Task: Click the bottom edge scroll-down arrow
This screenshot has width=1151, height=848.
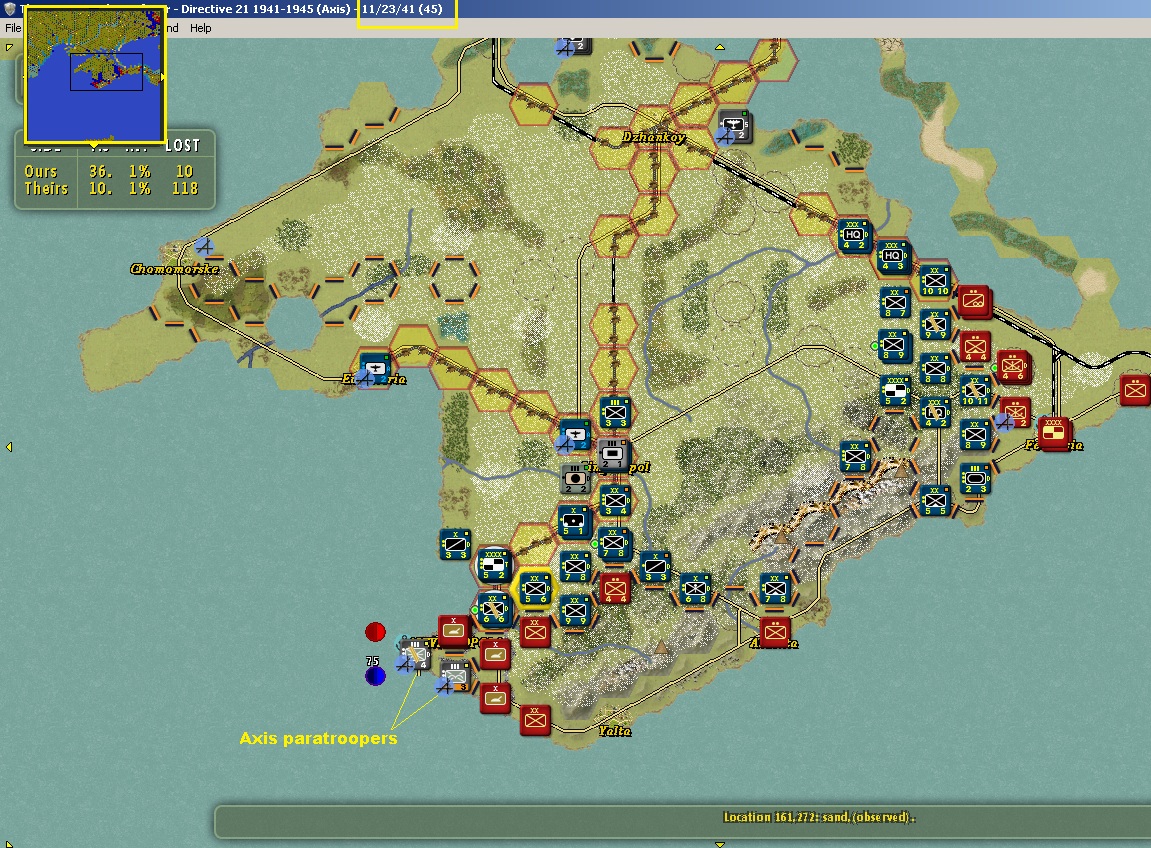Action: pos(719,844)
